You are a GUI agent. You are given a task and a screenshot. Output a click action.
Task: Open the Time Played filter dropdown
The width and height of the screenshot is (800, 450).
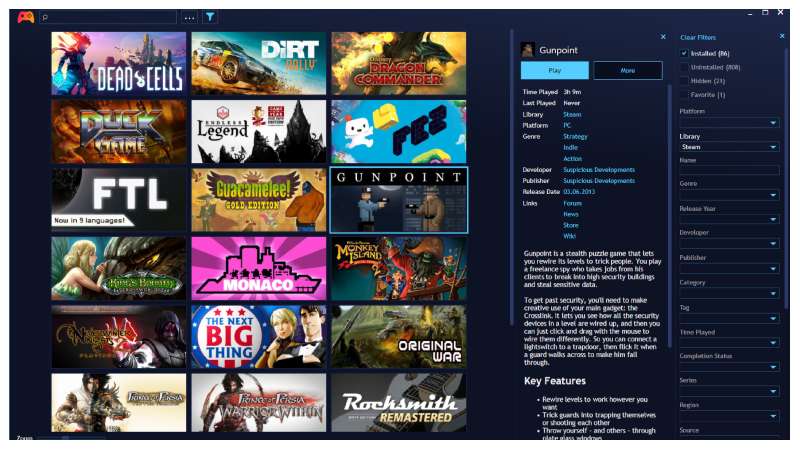click(729, 342)
